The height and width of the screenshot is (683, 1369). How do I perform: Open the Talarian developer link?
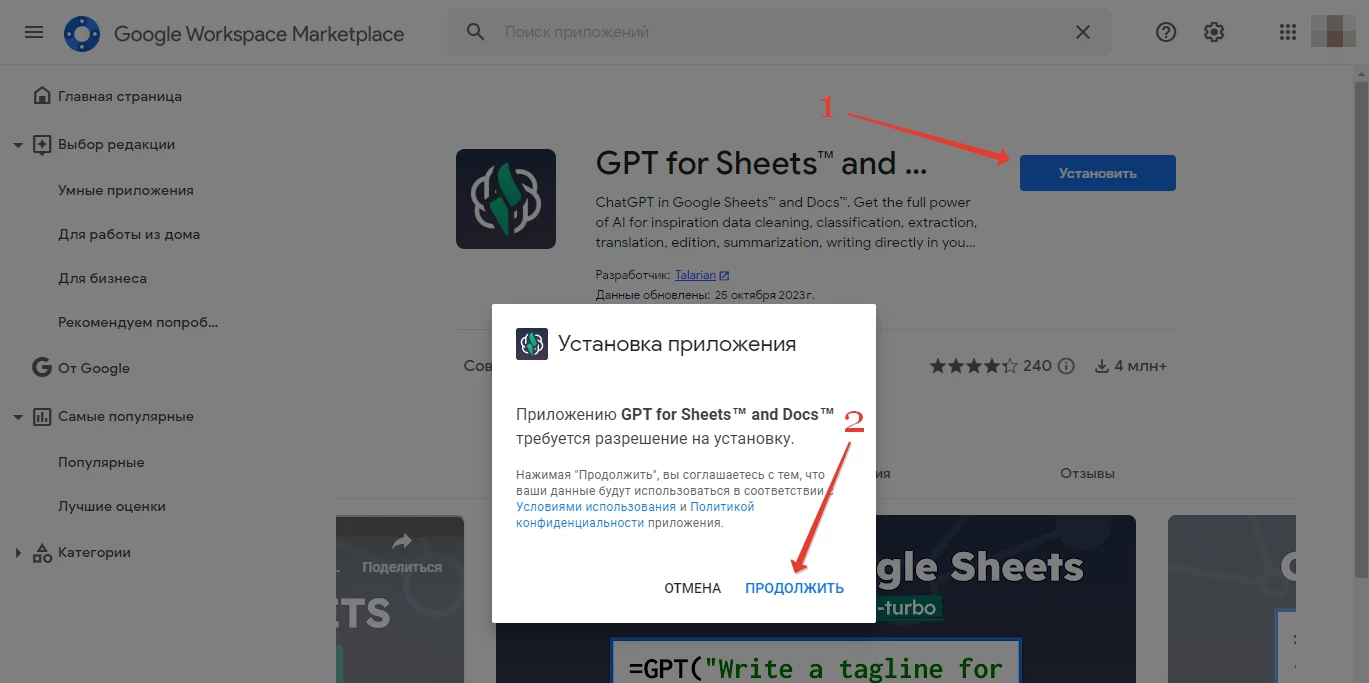point(695,275)
